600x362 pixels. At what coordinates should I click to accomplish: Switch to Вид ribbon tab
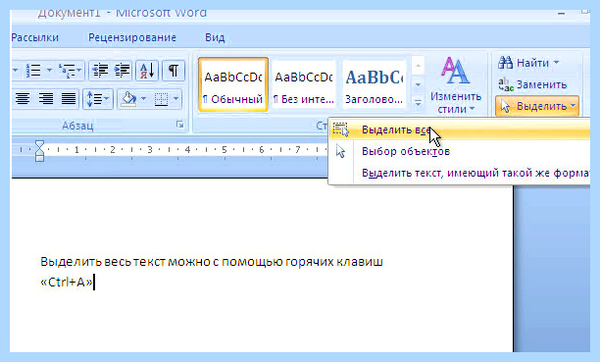[x=215, y=38]
